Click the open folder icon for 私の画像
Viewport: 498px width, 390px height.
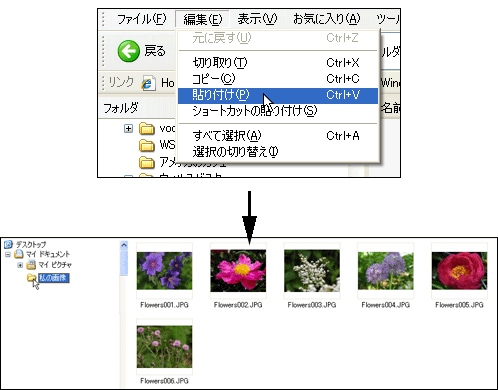tap(32, 277)
